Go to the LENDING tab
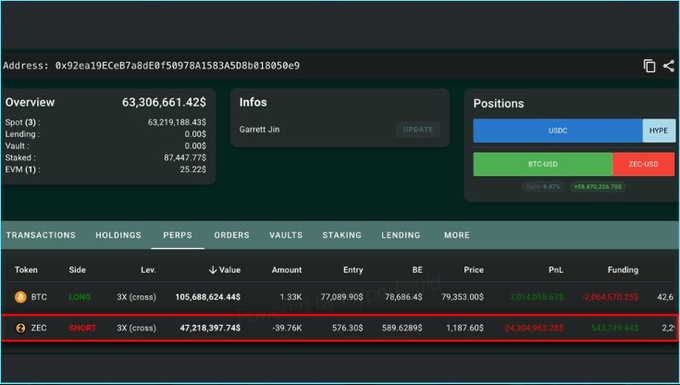The width and height of the screenshot is (680, 385). (x=401, y=235)
